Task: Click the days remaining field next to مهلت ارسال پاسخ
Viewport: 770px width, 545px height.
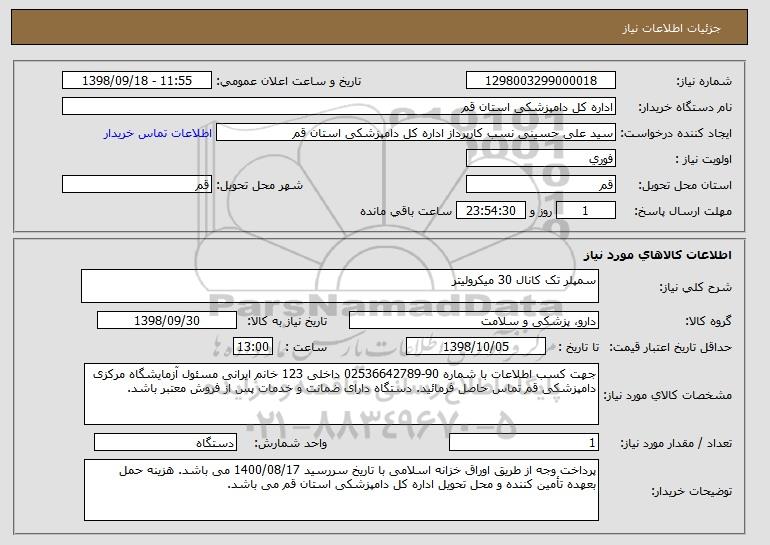Action: pos(586,211)
